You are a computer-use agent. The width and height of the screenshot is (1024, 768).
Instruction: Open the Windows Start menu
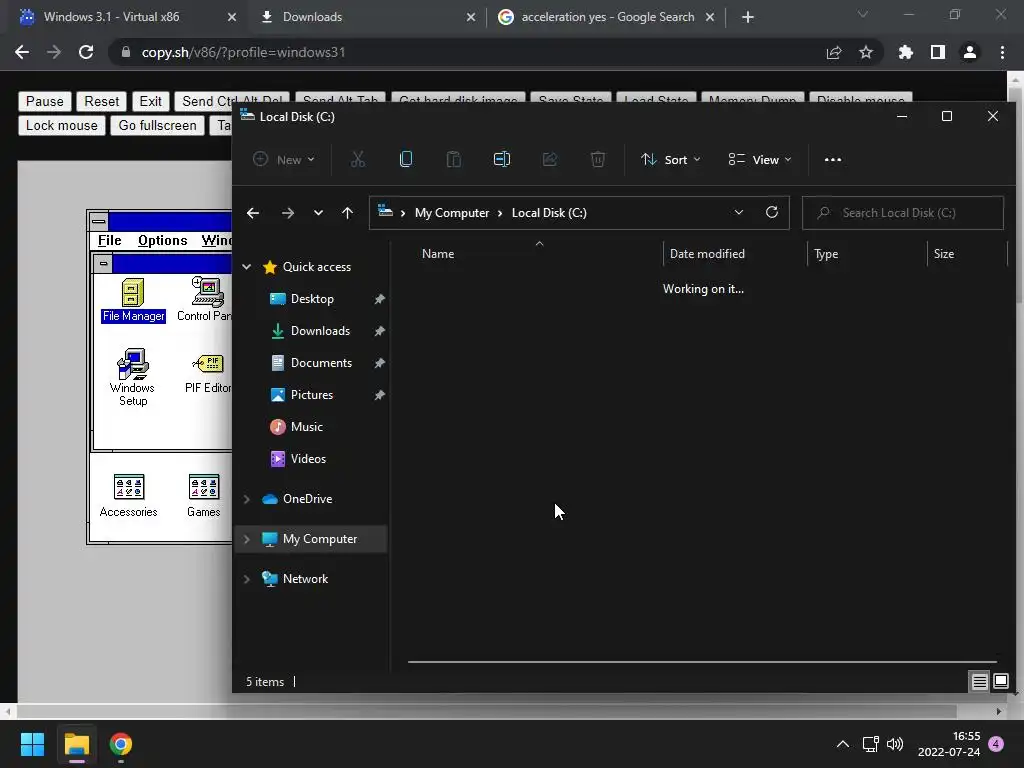(x=32, y=744)
